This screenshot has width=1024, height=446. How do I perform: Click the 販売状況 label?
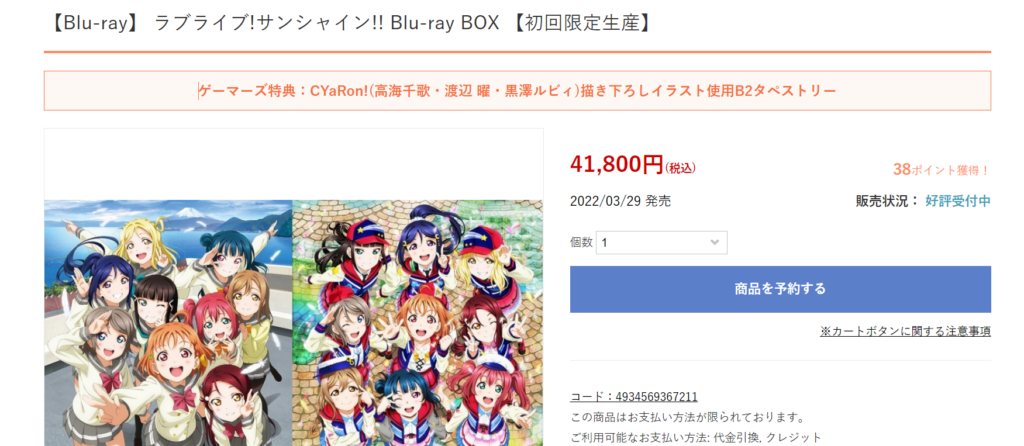tap(887, 201)
